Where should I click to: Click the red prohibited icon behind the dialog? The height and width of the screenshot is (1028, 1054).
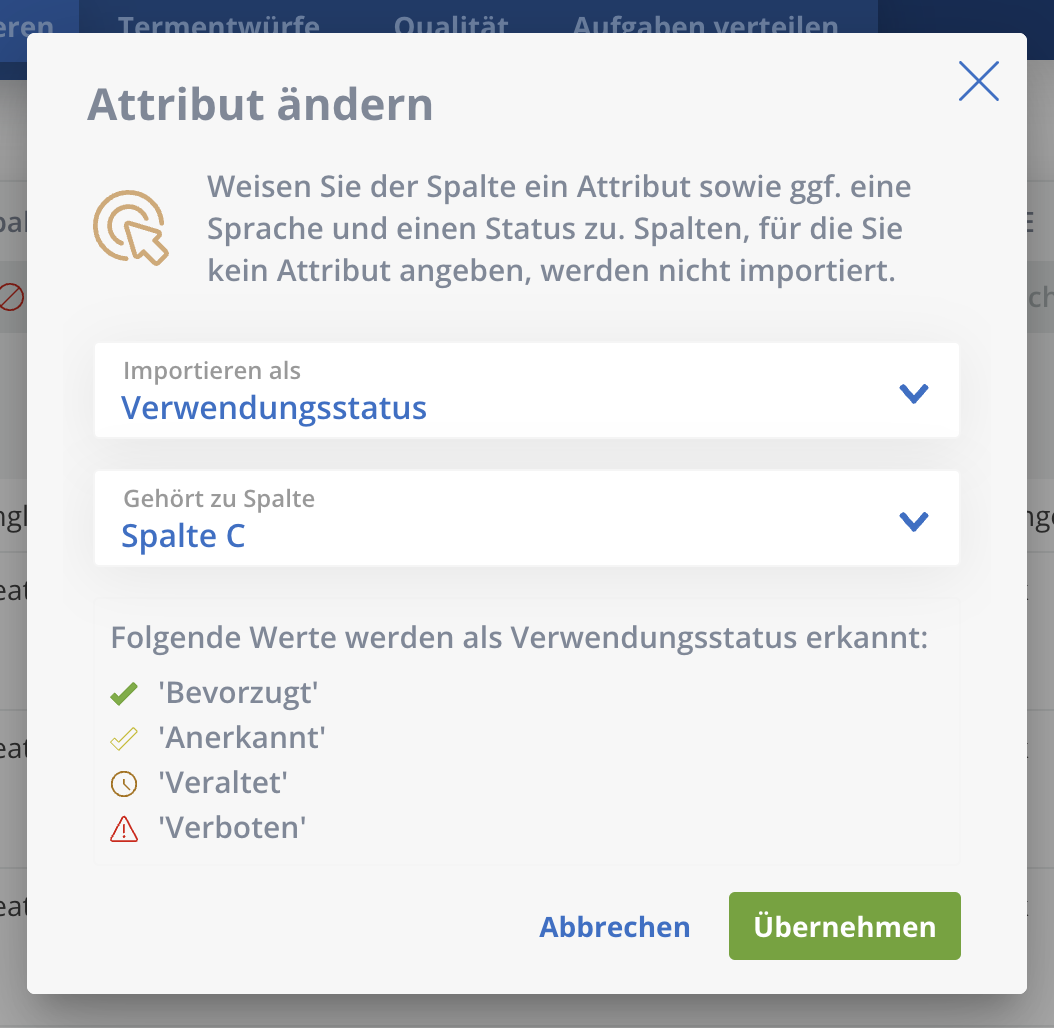pos(11,297)
